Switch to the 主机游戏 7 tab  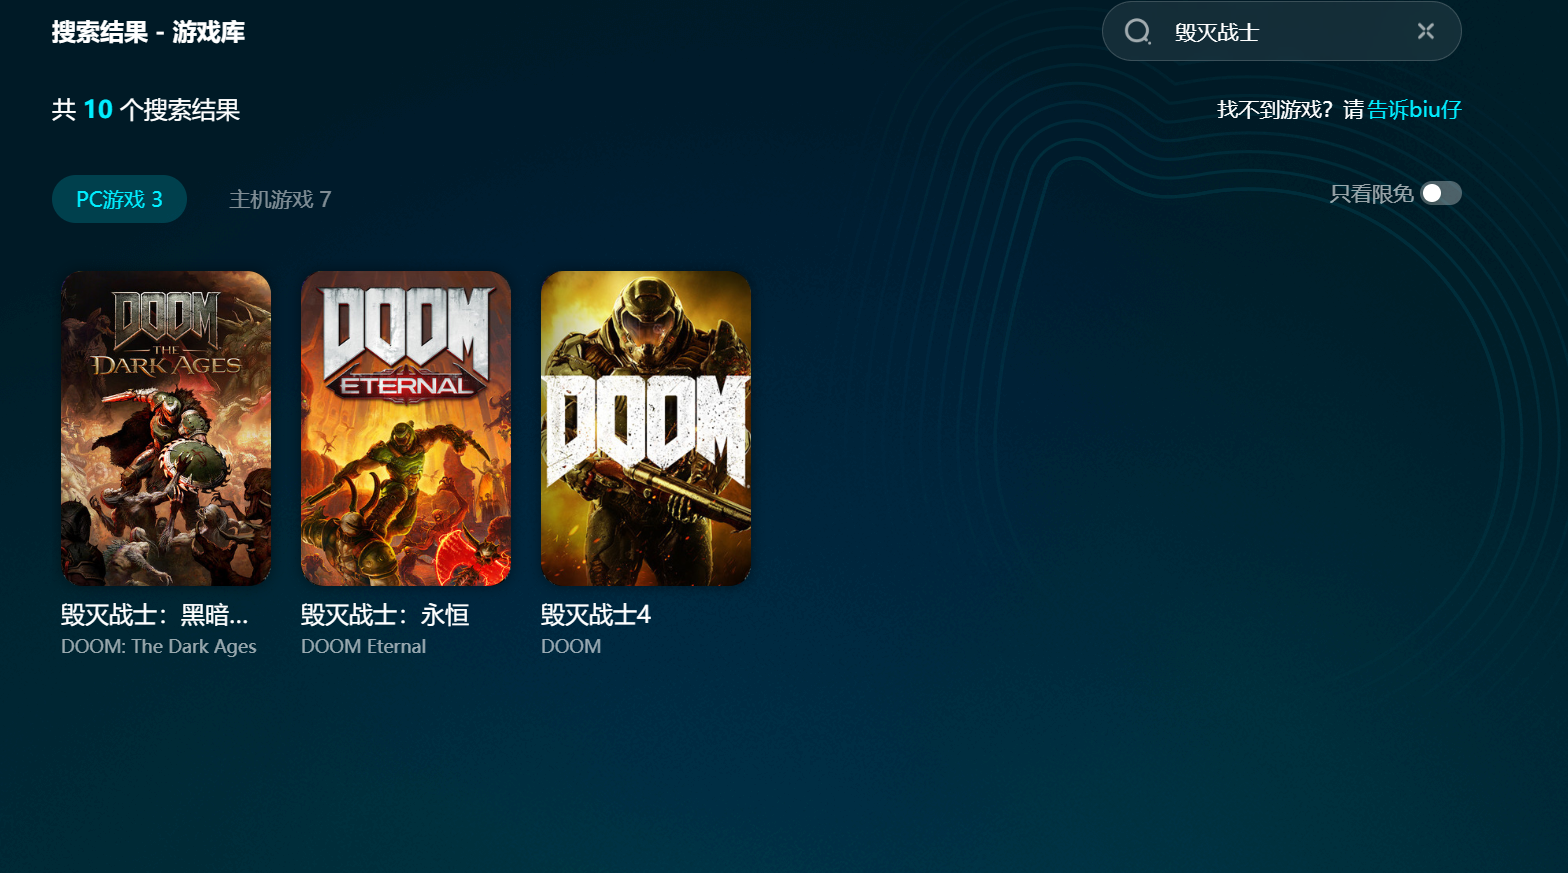click(x=280, y=199)
